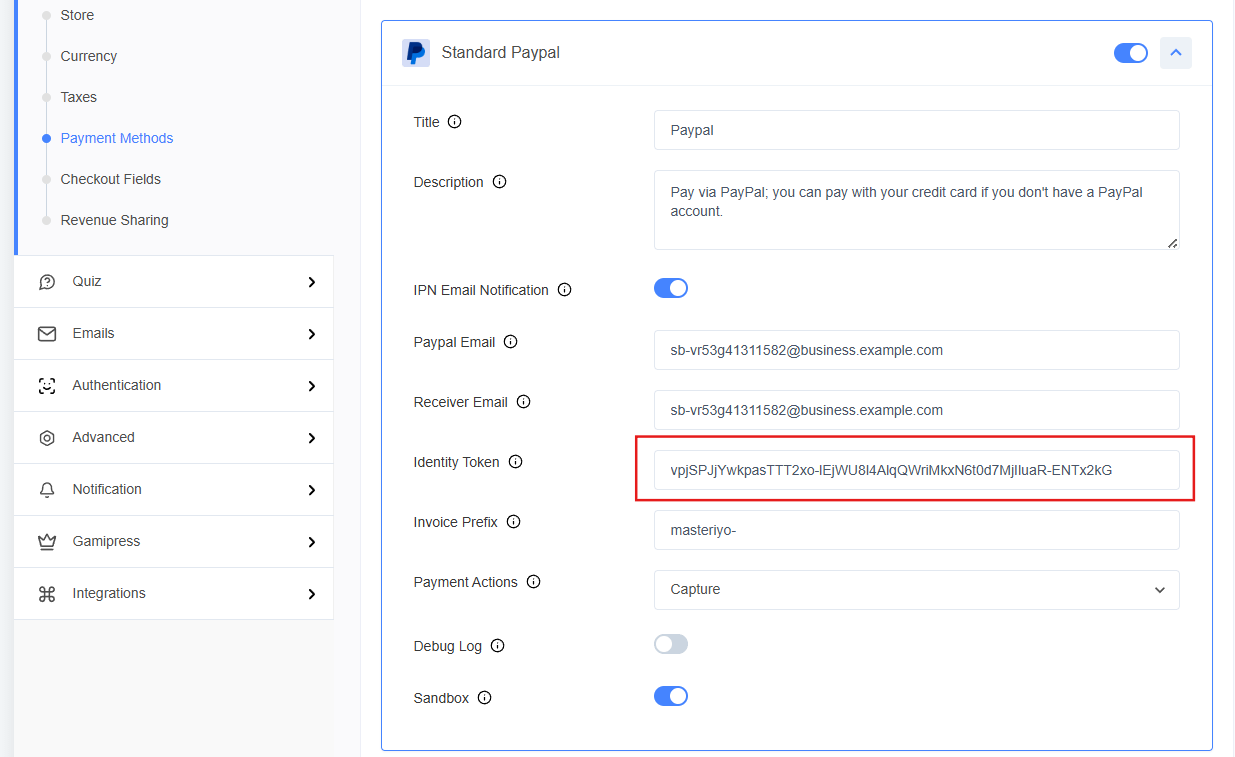This screenshot has height=757, width=1235.
Task: Disable the Standard Paypal payment toggle
Action: [x=1131, y=53]
